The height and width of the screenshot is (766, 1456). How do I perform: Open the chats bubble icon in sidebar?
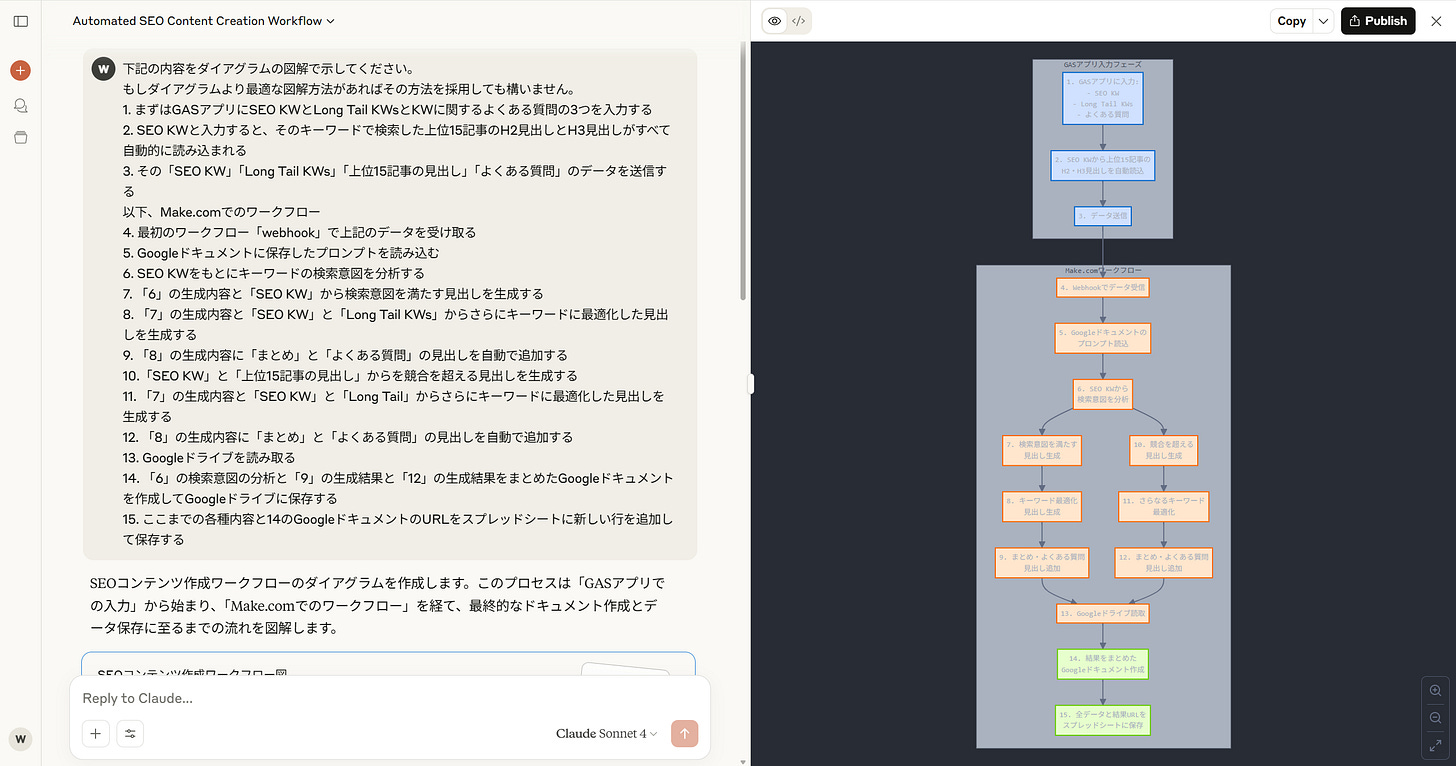20,105
